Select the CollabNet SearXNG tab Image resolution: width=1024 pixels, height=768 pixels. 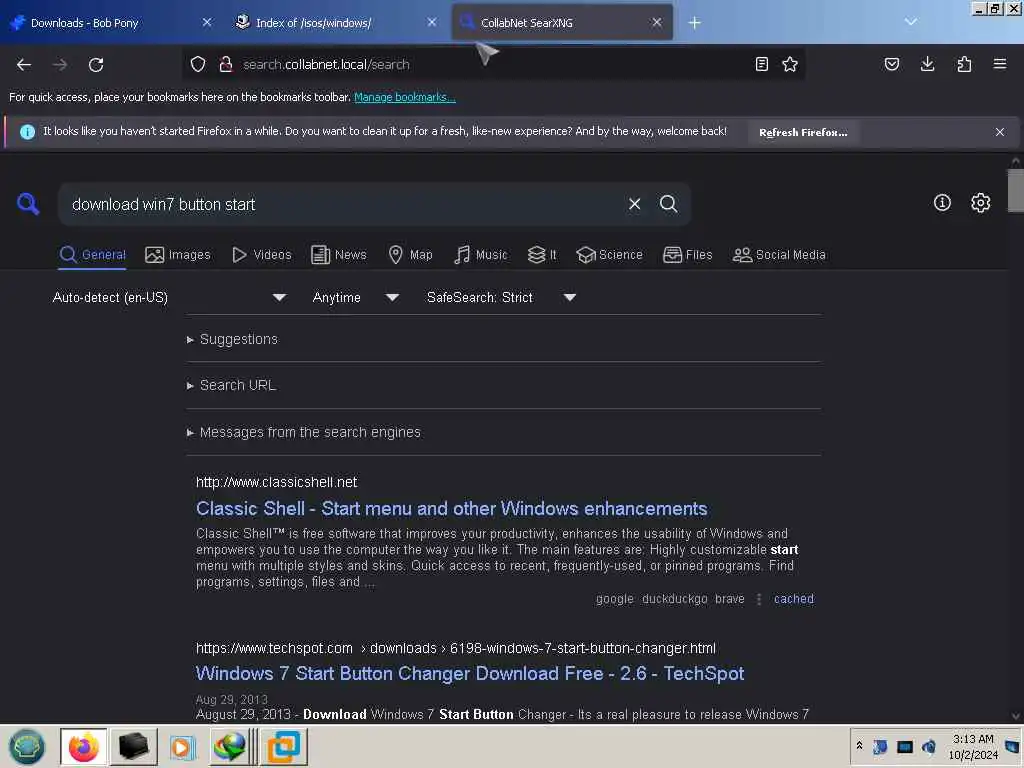tap(562, 23)
